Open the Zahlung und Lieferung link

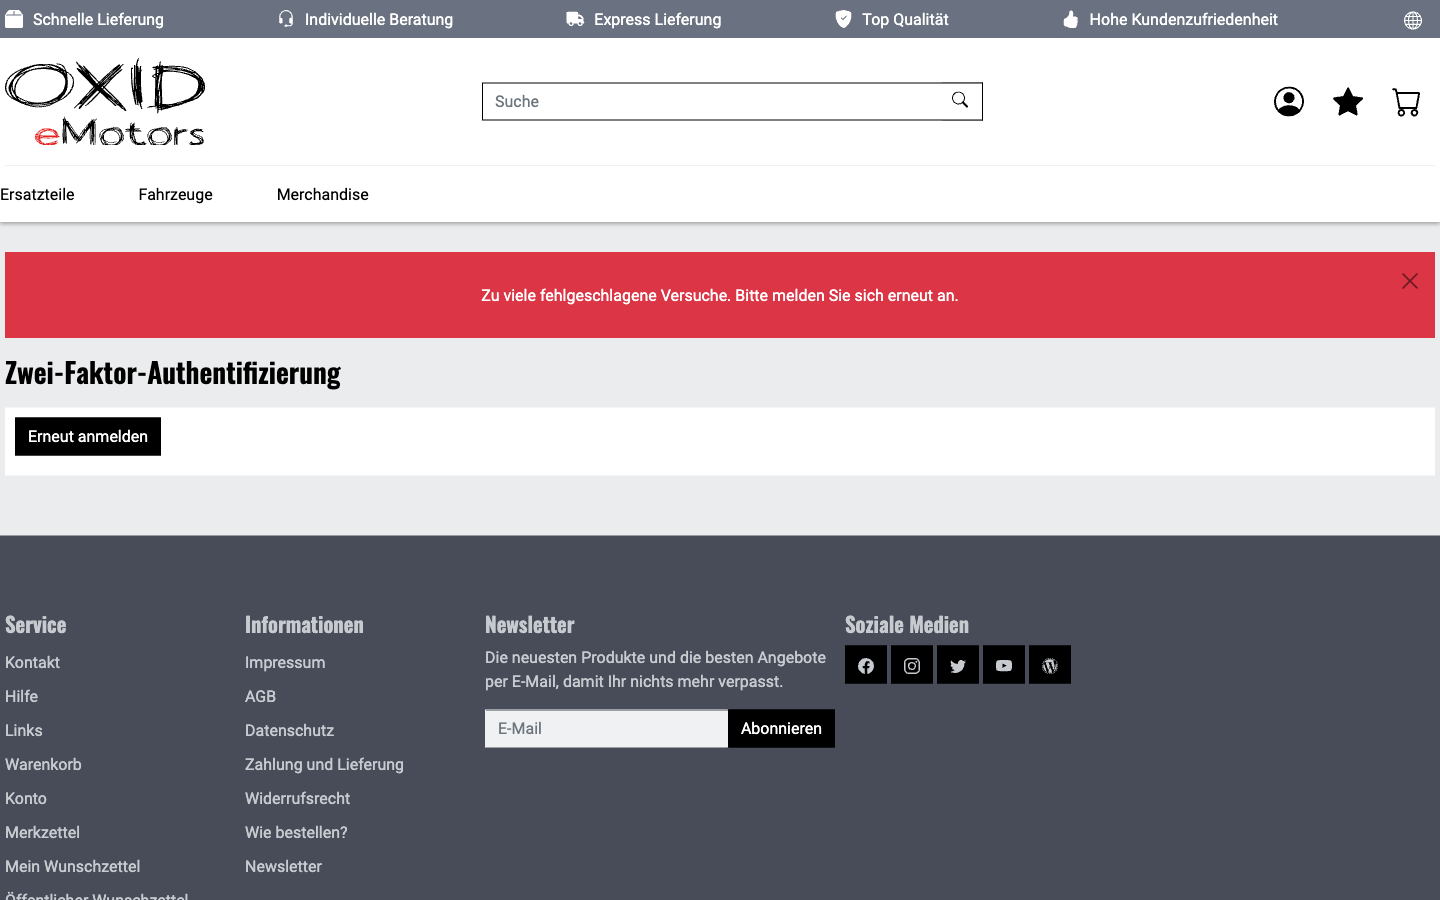(x=324, y=764)
